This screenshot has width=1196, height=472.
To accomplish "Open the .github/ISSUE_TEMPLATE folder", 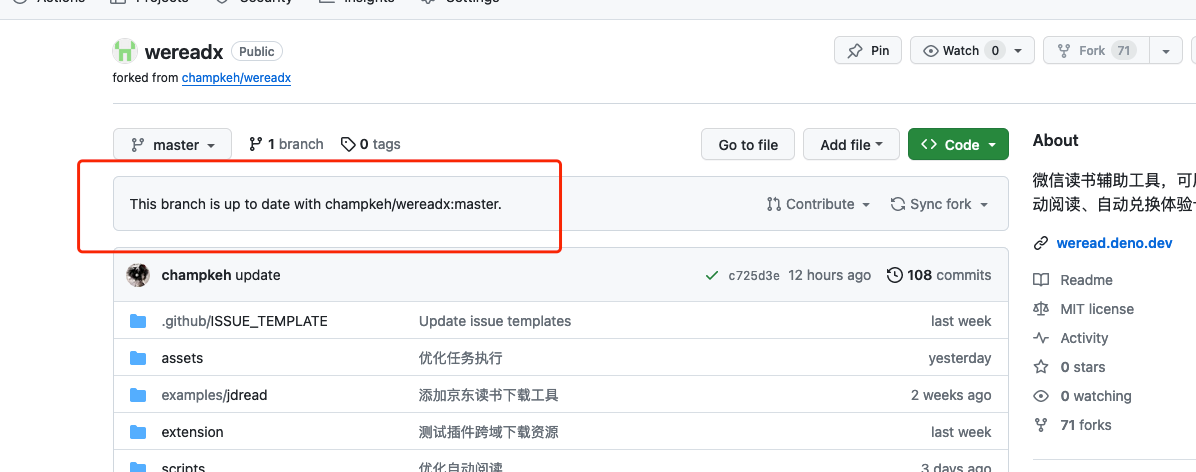I will click(x=244, y=321).
